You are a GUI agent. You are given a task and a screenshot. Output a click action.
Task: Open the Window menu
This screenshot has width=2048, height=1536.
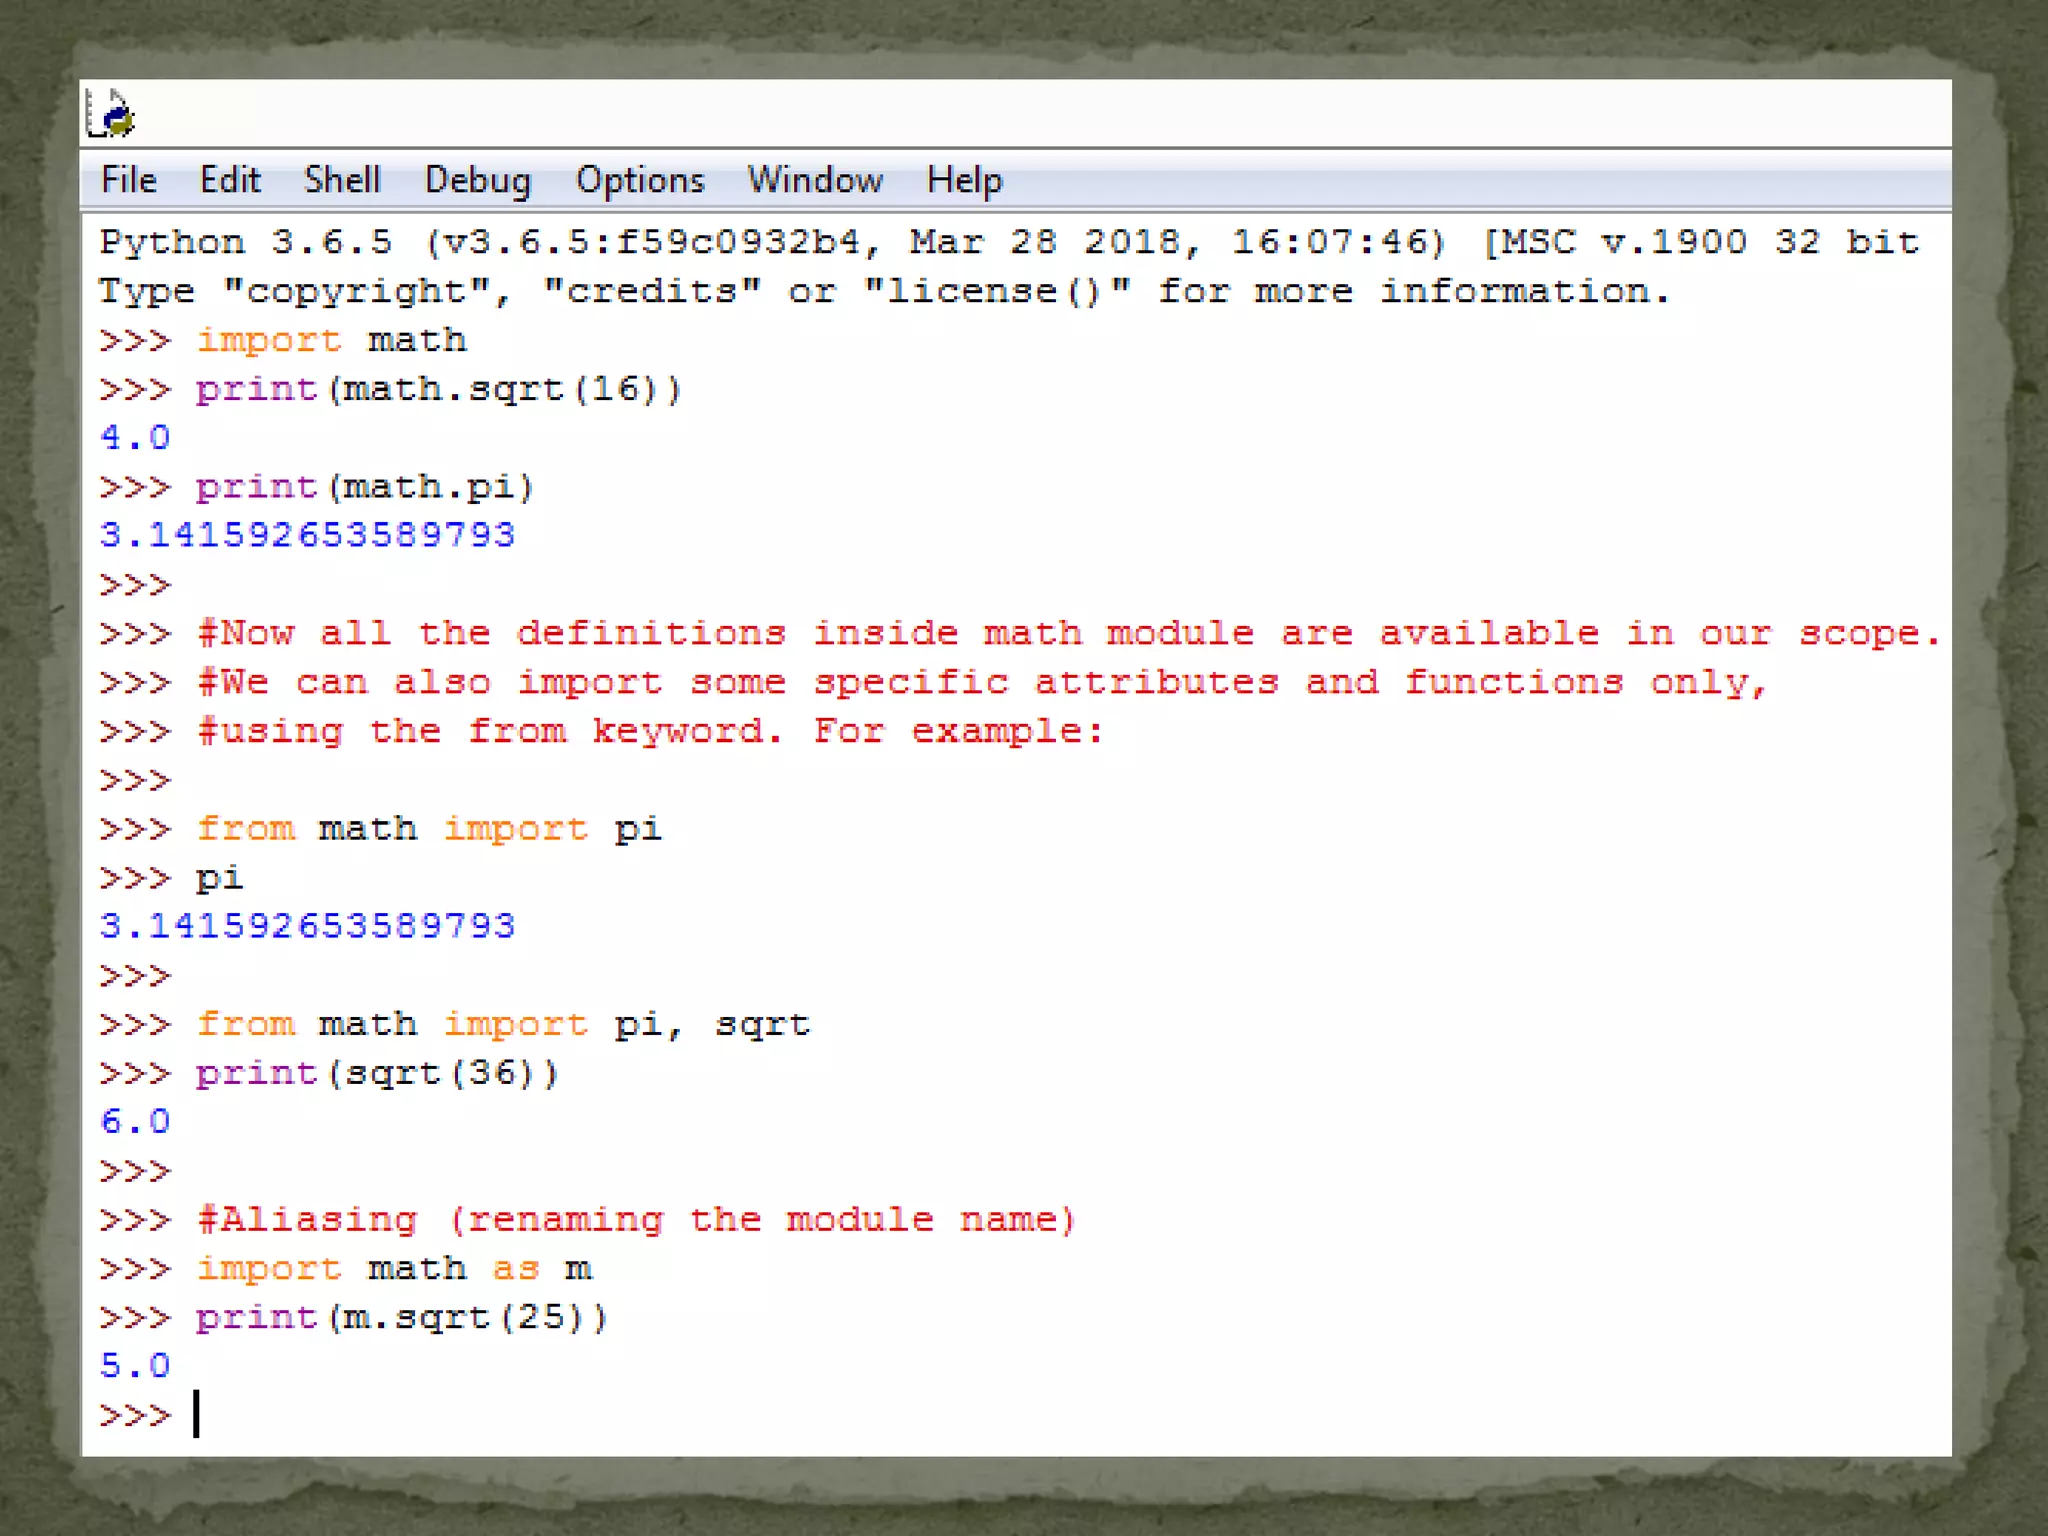click(815, 180)
